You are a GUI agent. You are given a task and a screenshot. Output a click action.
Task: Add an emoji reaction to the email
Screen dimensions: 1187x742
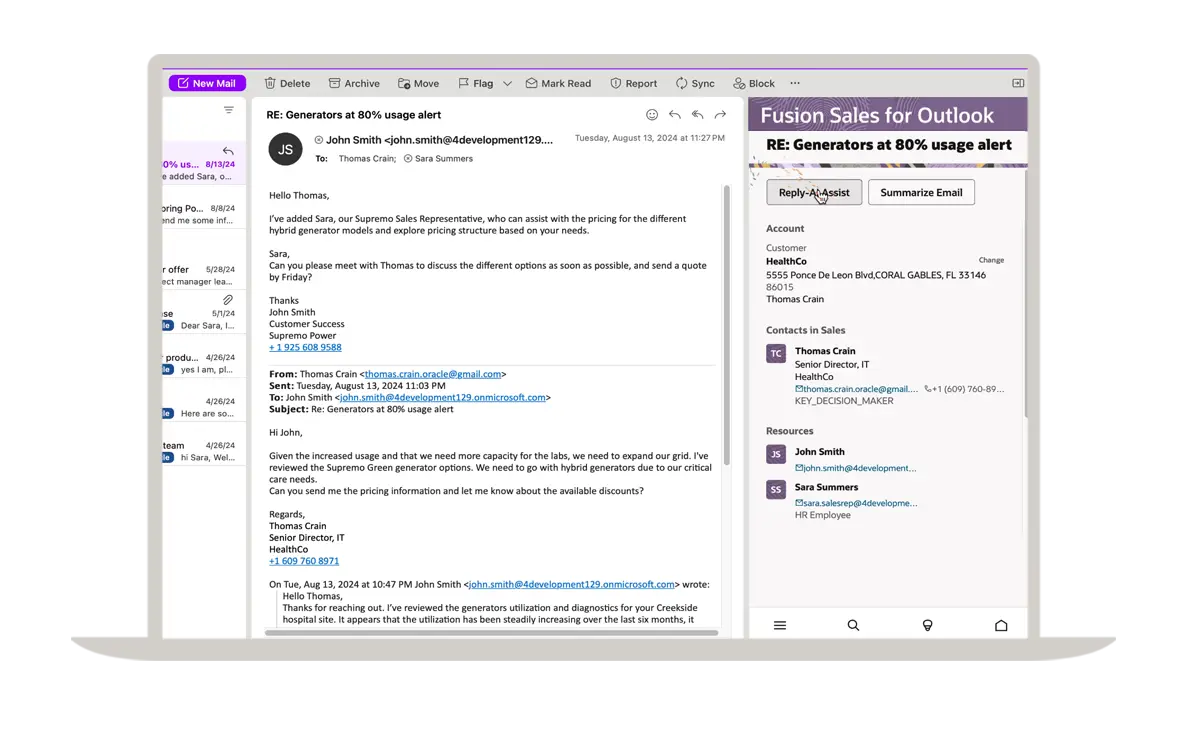tap(652, 115)
